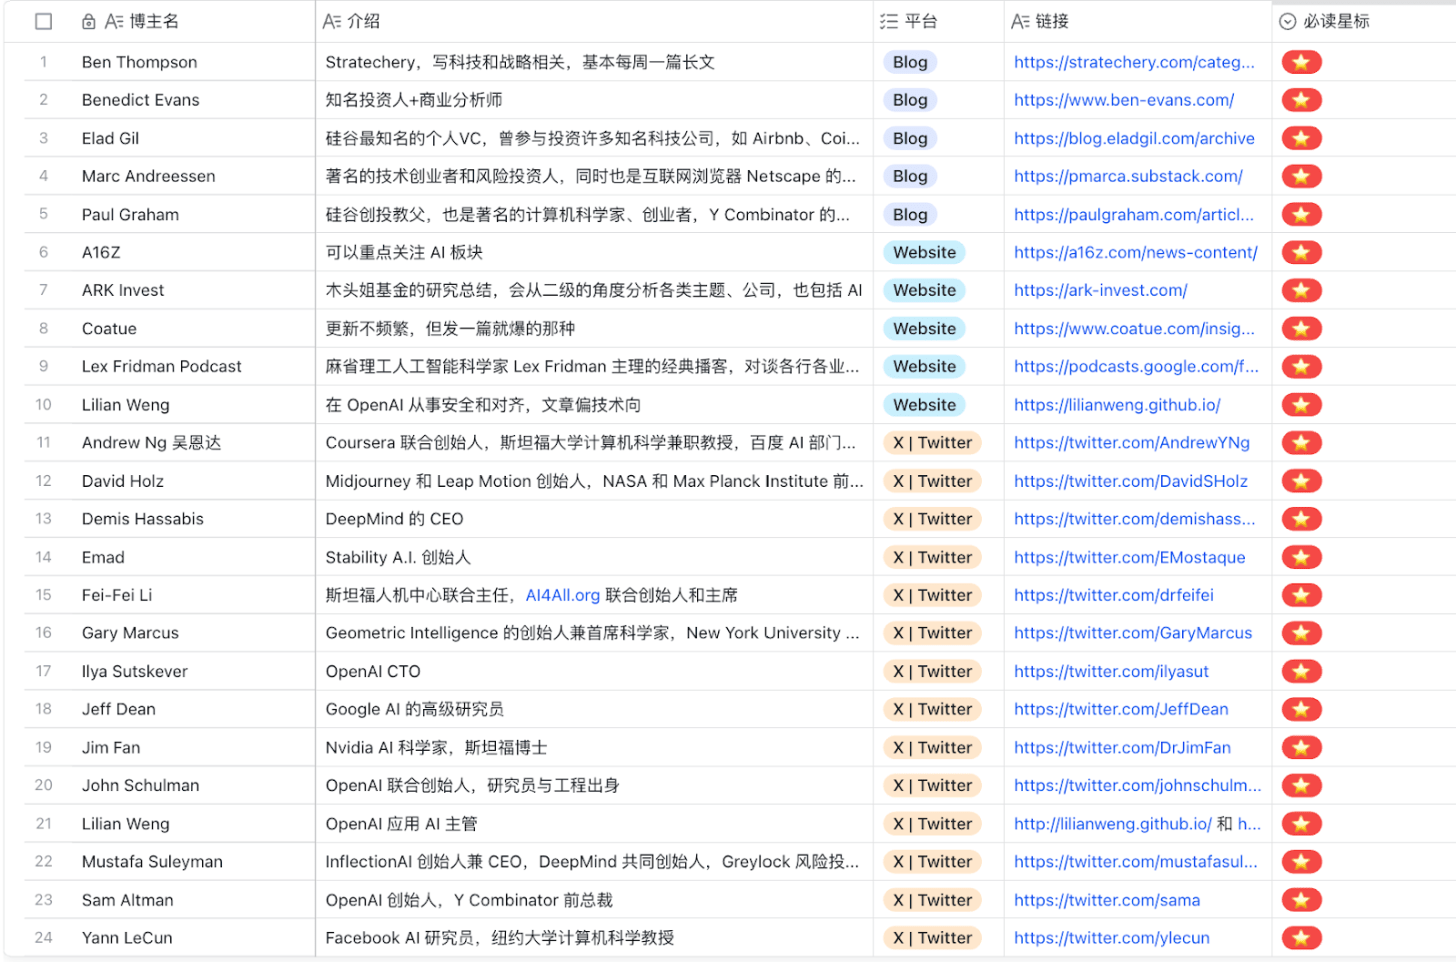Click the lock icon beside 博主名 header
The image size is (1456, 962).
point(89,21)
